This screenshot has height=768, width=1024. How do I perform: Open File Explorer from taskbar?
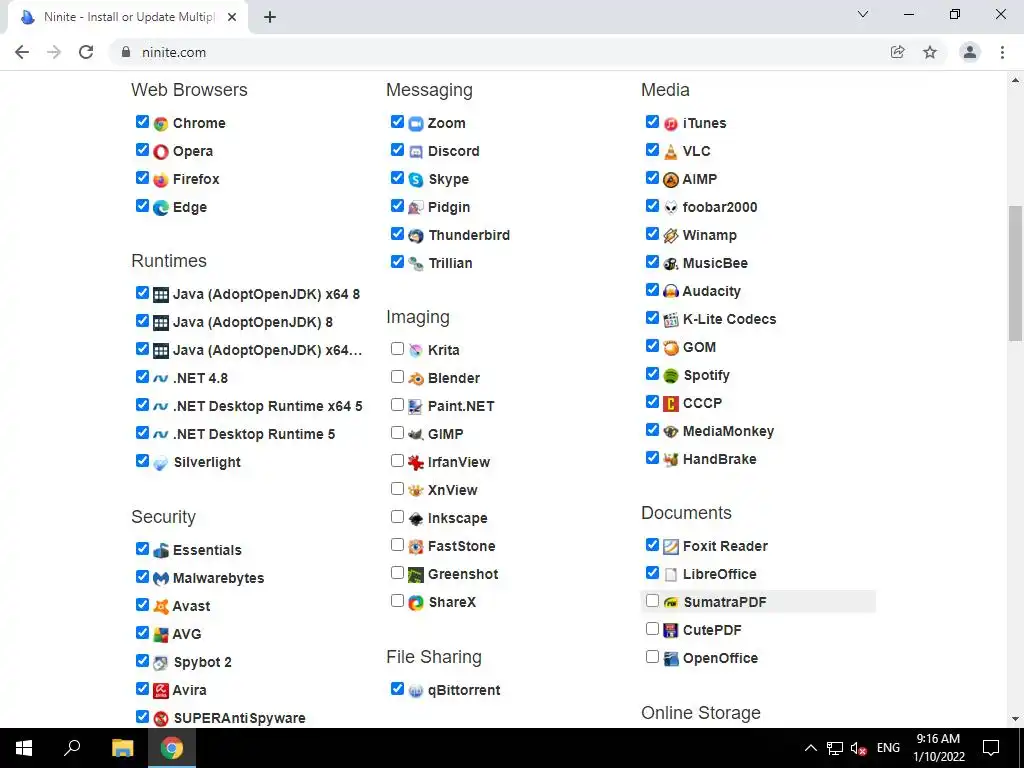[122, 748]
